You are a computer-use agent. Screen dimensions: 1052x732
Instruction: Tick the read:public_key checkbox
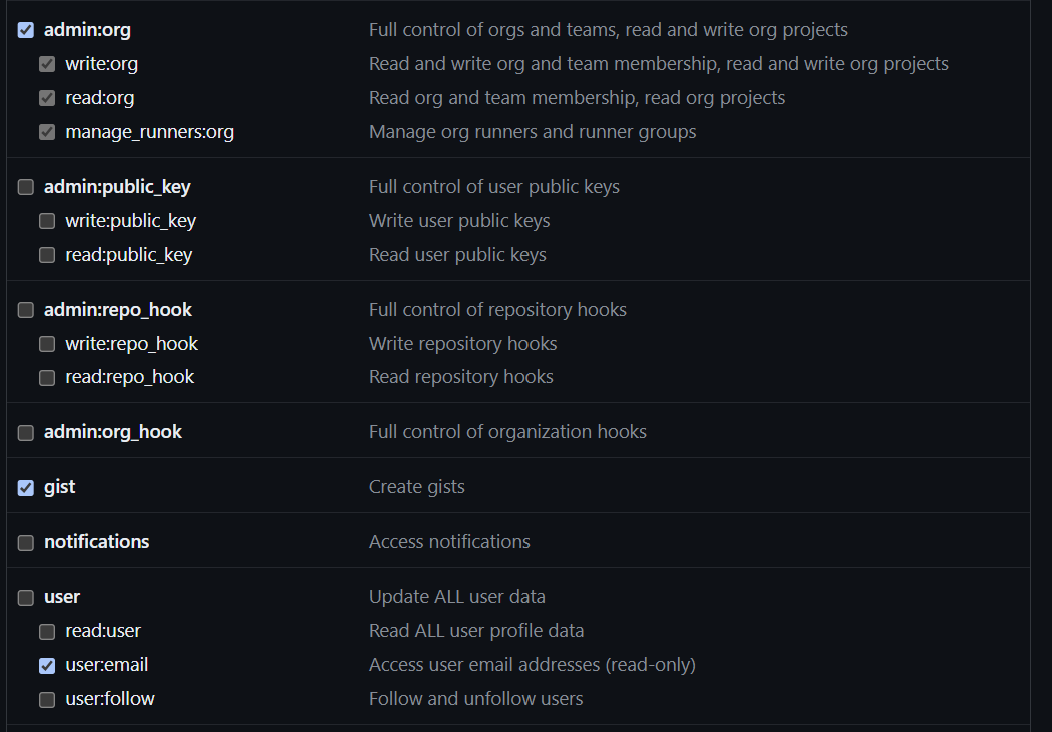coord(47,255)
